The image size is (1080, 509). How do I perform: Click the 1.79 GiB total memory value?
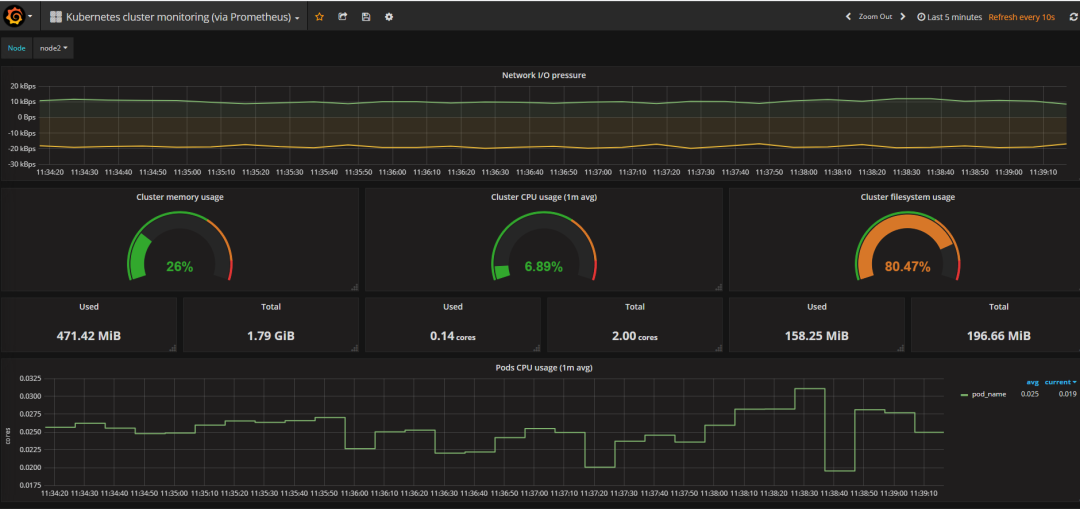tap(271, 336)
